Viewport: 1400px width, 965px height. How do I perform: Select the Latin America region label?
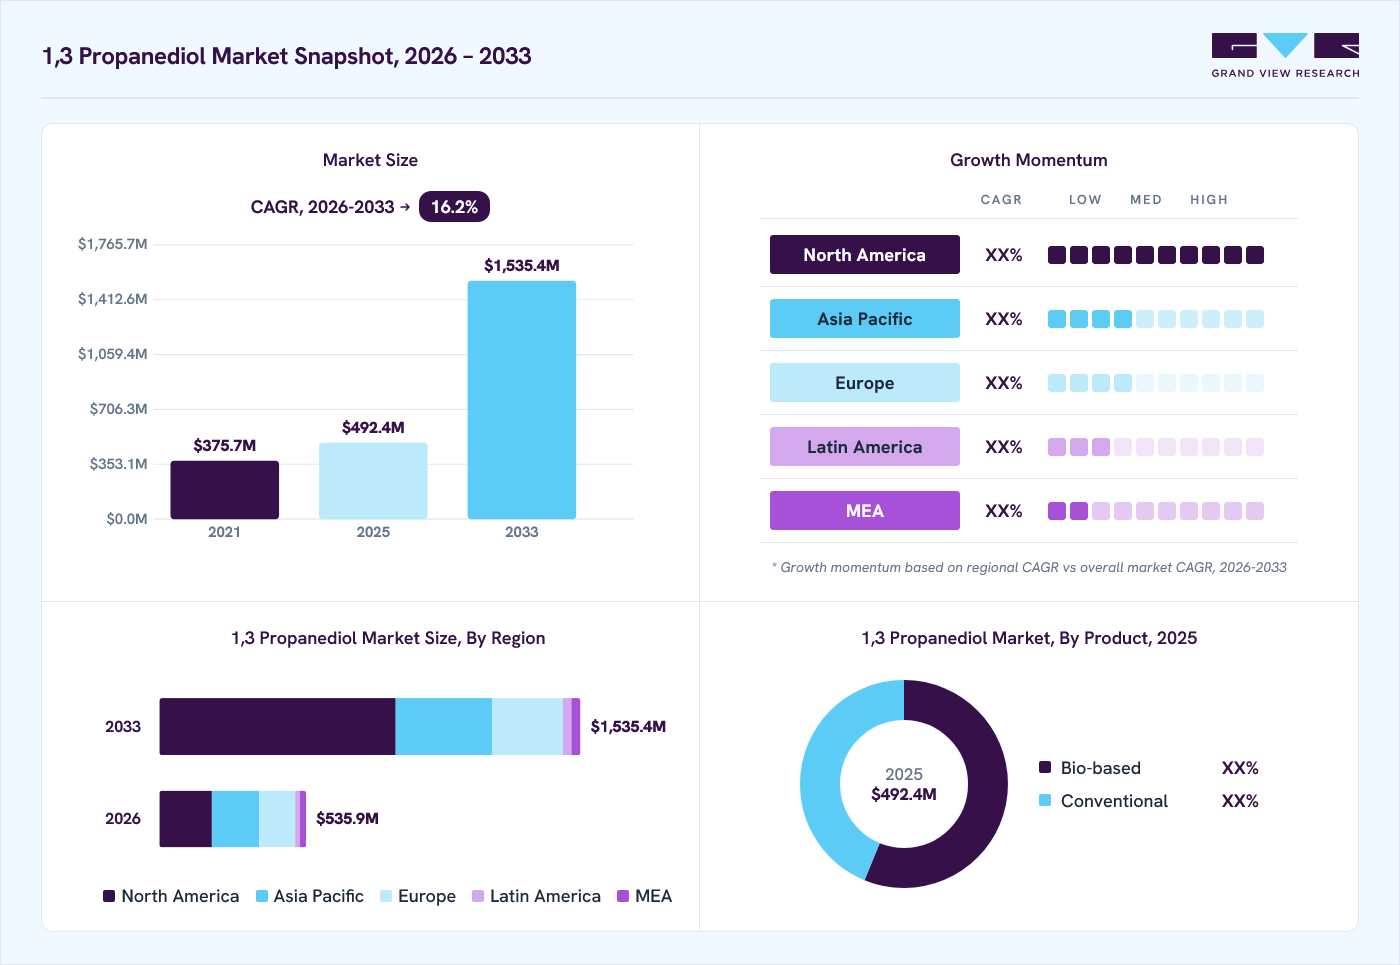click(x=865, y=447)
